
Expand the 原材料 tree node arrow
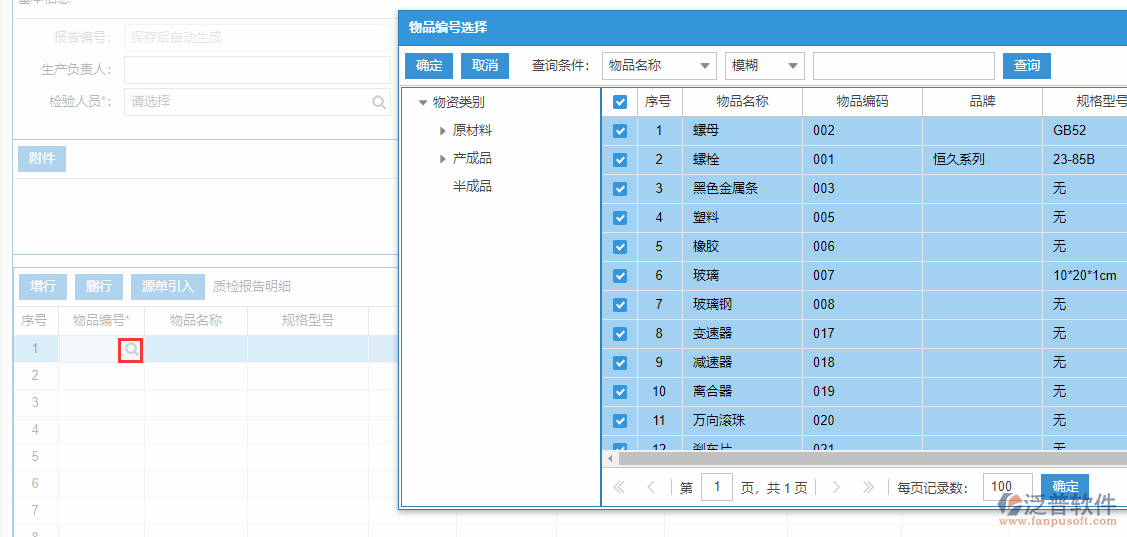click(x=443, y=131)
